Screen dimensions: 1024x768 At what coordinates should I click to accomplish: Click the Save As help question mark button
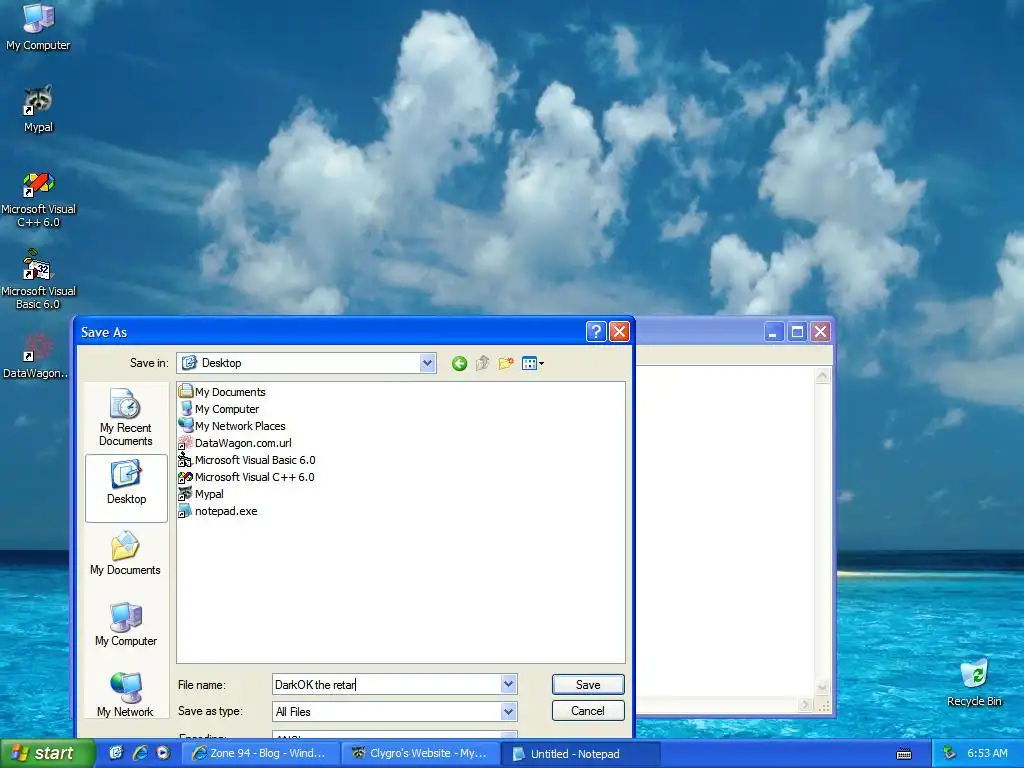pyautogui.click(x=596, y=332)
